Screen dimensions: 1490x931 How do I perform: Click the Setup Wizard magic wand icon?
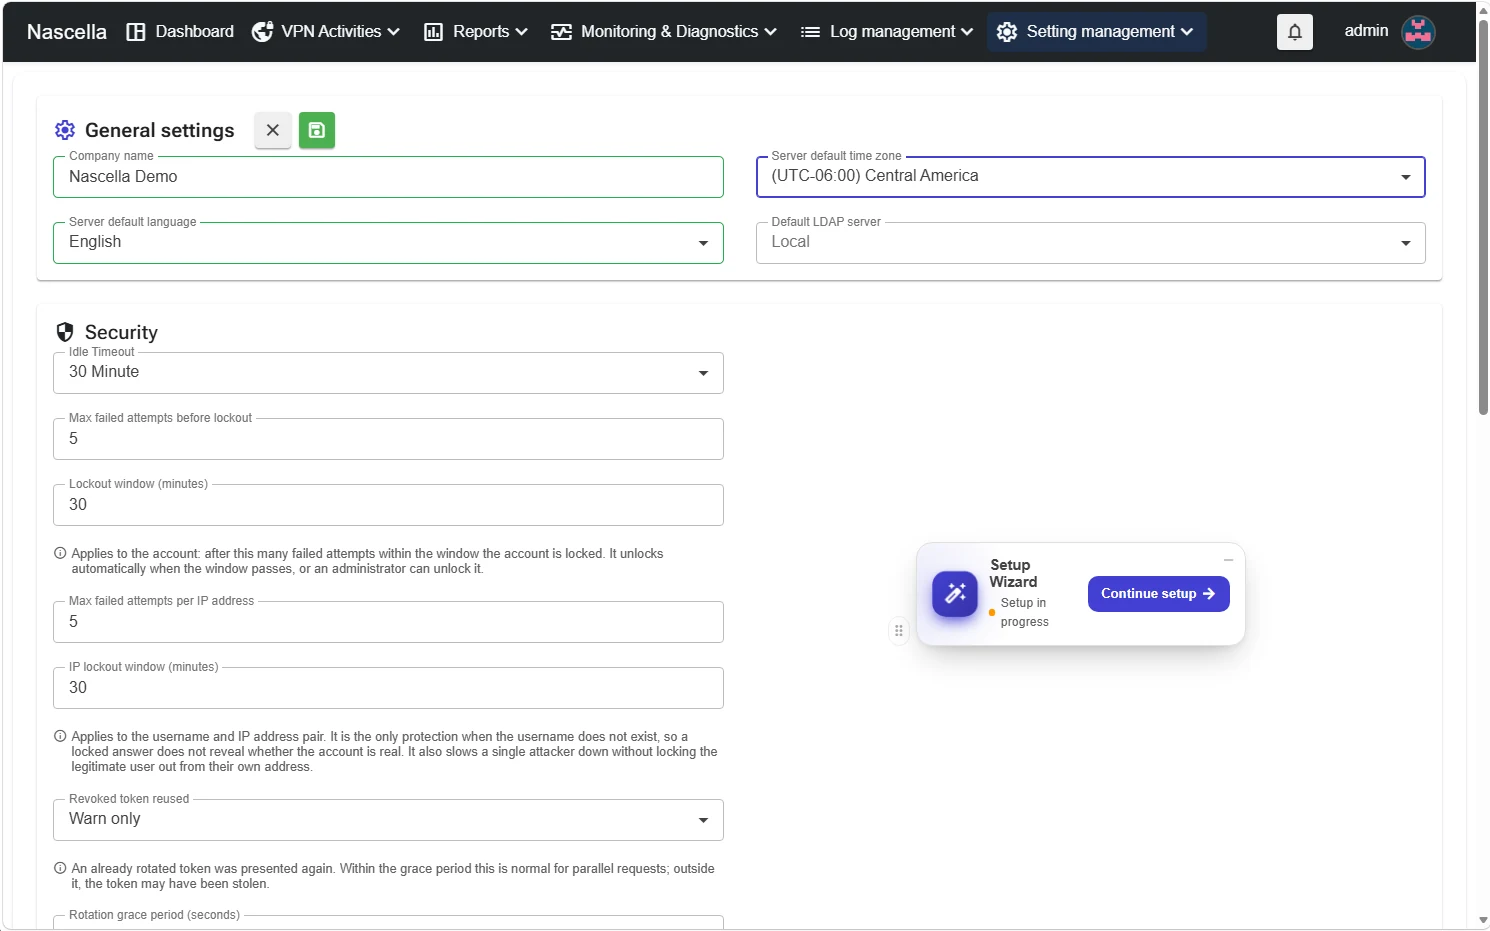[955, 594]
